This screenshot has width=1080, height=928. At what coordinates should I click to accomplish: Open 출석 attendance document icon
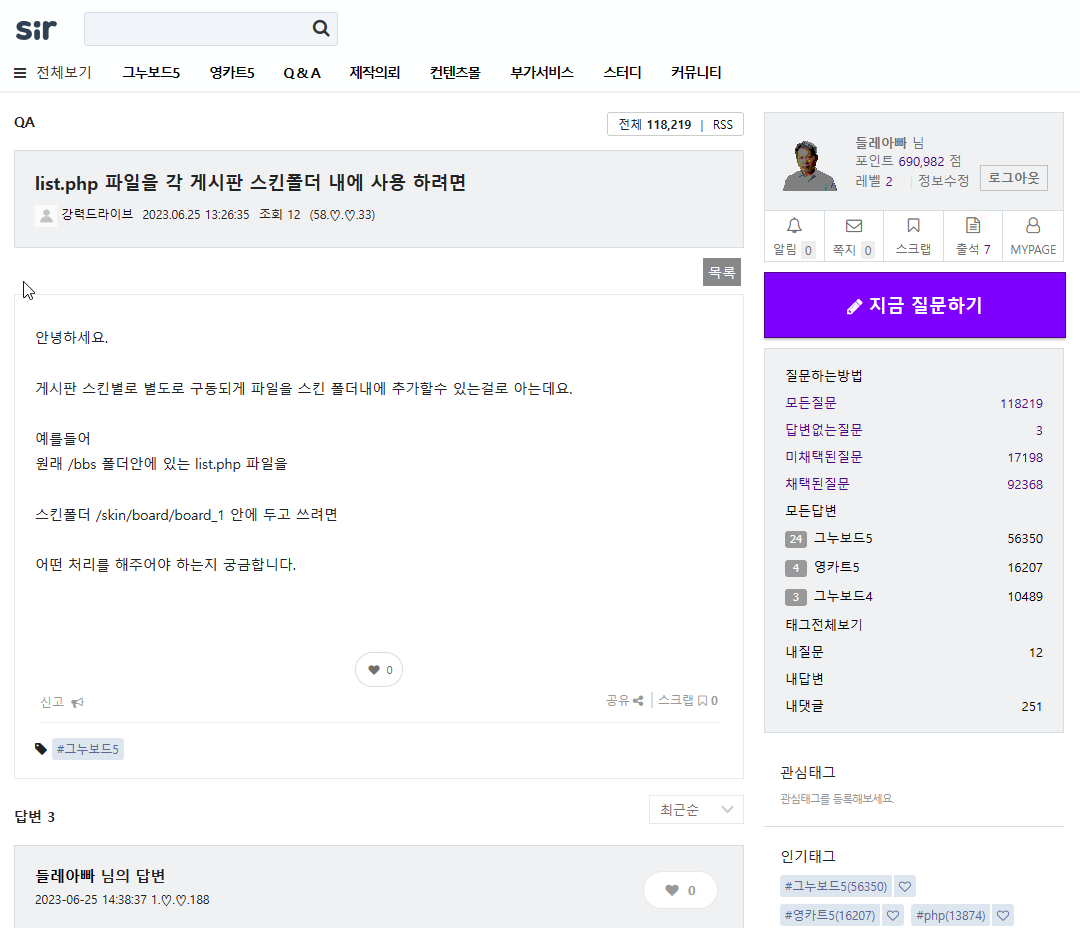(972, 236)
